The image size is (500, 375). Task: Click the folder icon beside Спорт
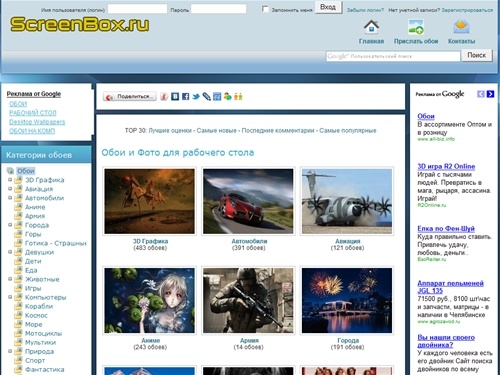click(x=18, y=360)
